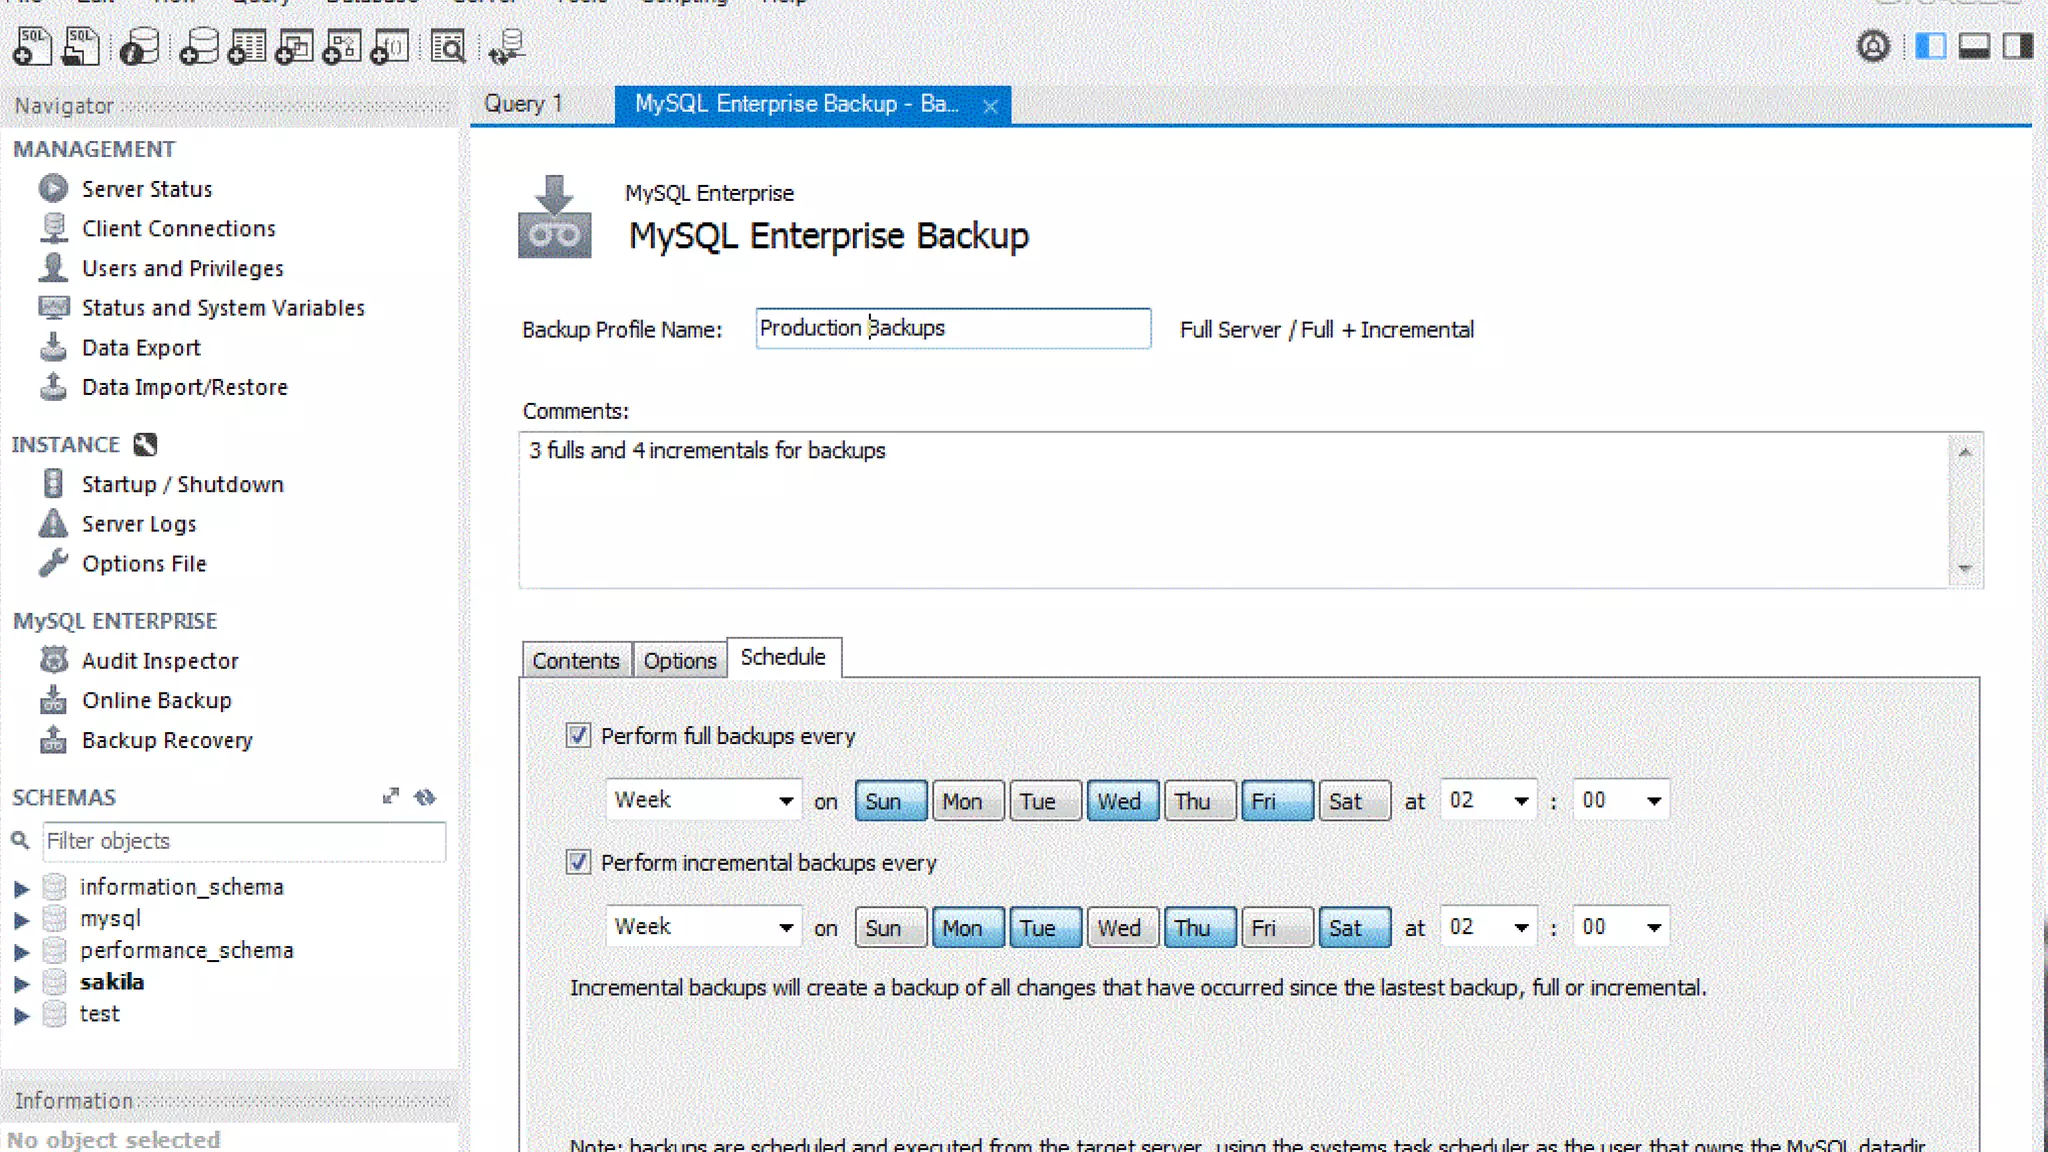The image size is (2048, 1152).
Task: Create new schema icon
Action: (x=199, y=46)
